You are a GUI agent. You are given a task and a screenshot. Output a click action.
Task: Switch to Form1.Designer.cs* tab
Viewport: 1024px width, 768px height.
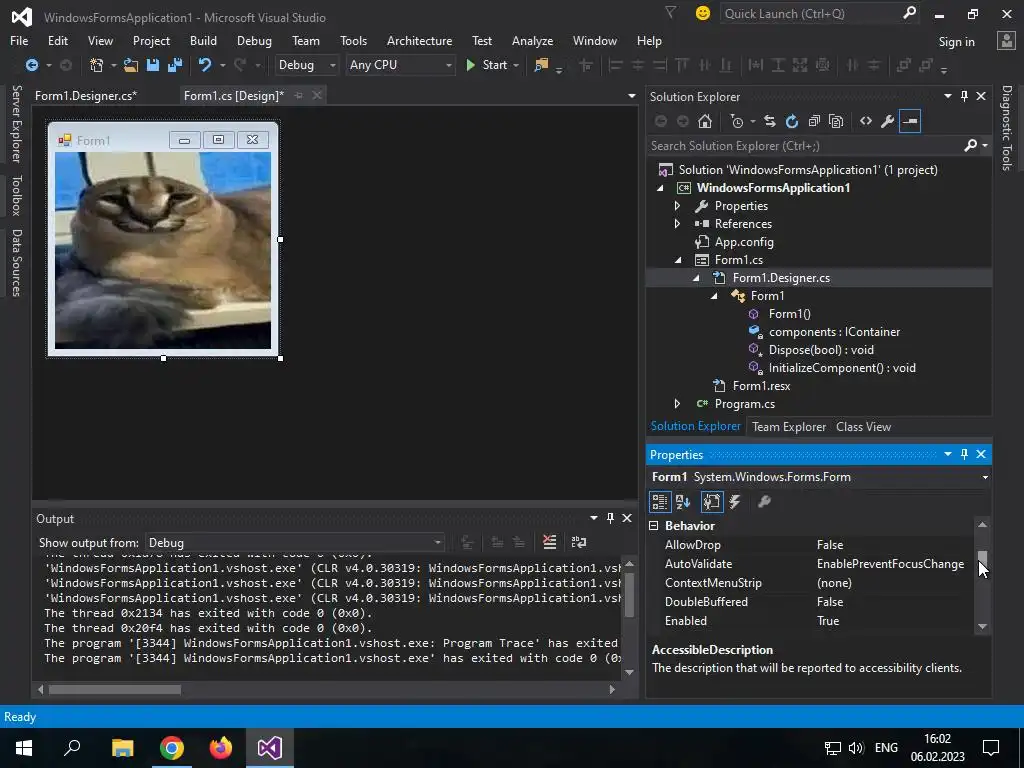pyautogui.click(x=86, y=95)
